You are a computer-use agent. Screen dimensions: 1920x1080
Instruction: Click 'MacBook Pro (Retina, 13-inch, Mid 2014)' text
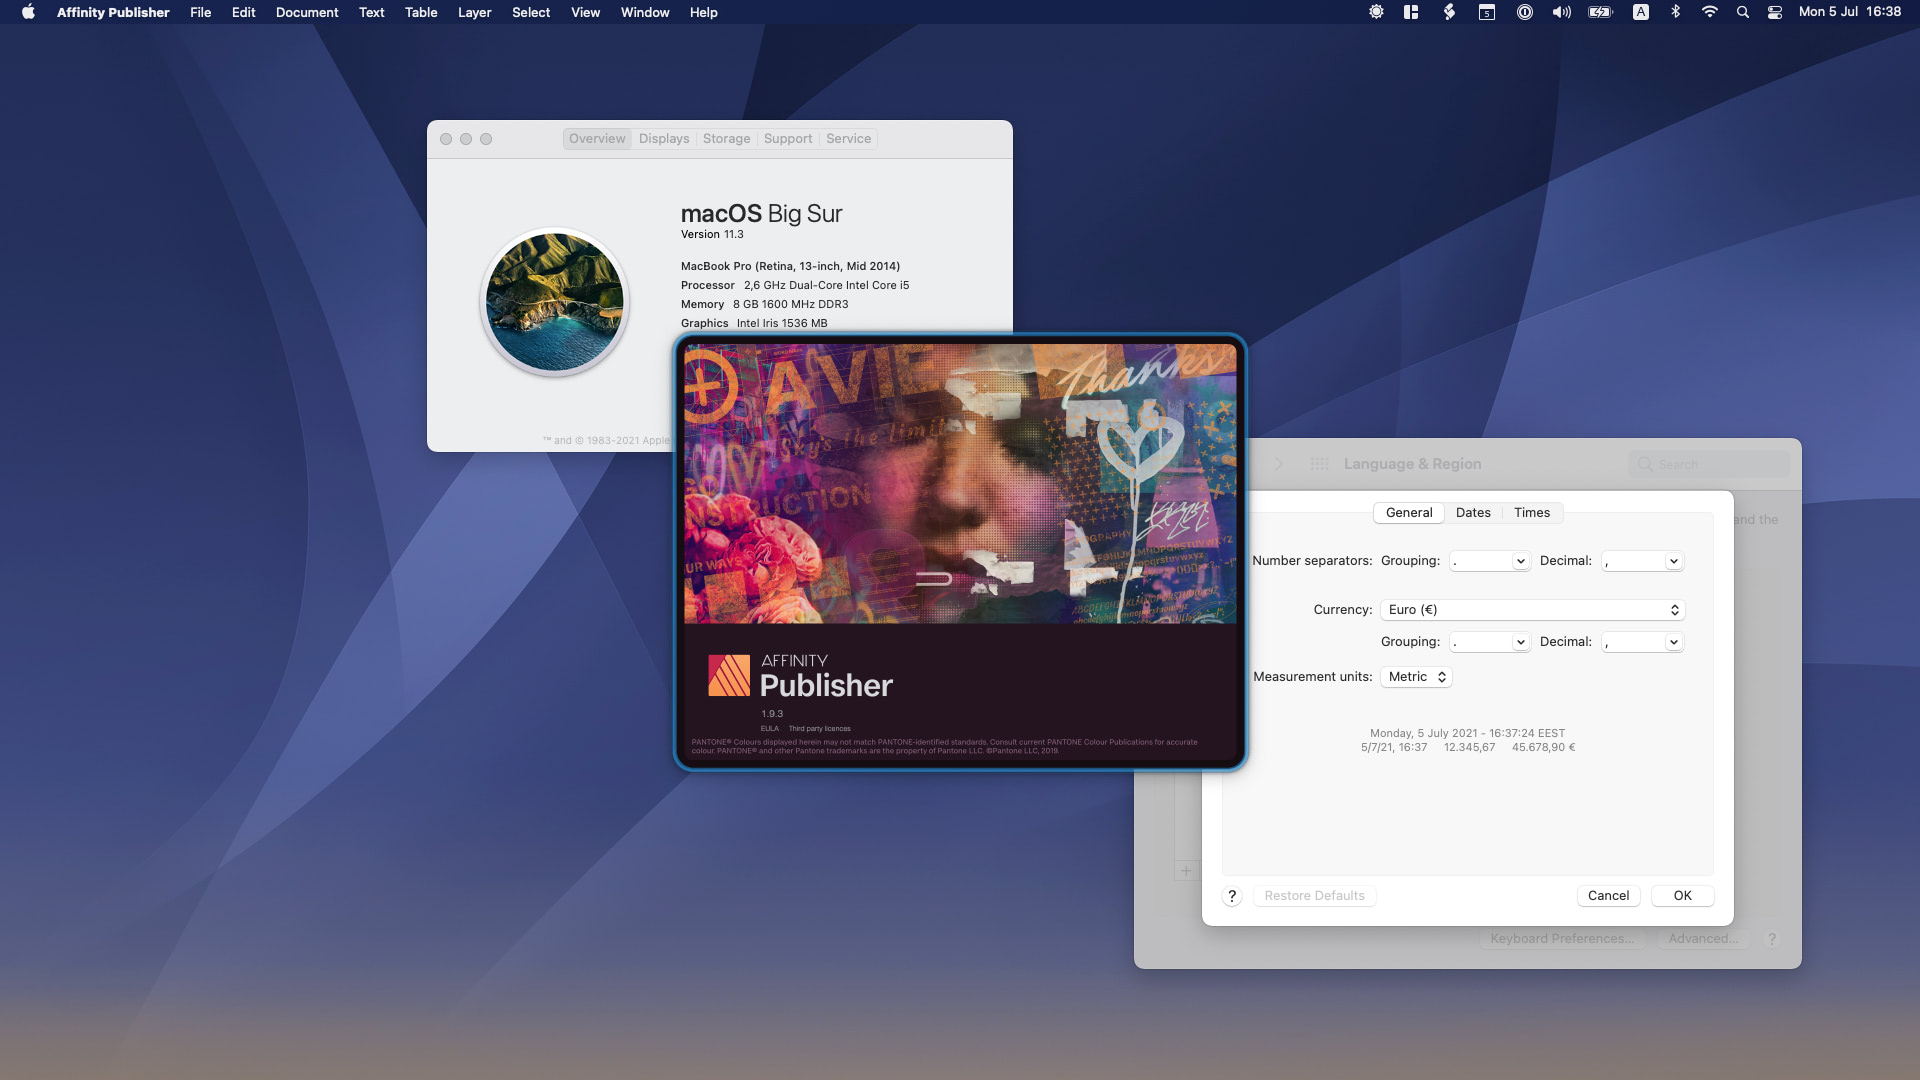tap(790, 266)
